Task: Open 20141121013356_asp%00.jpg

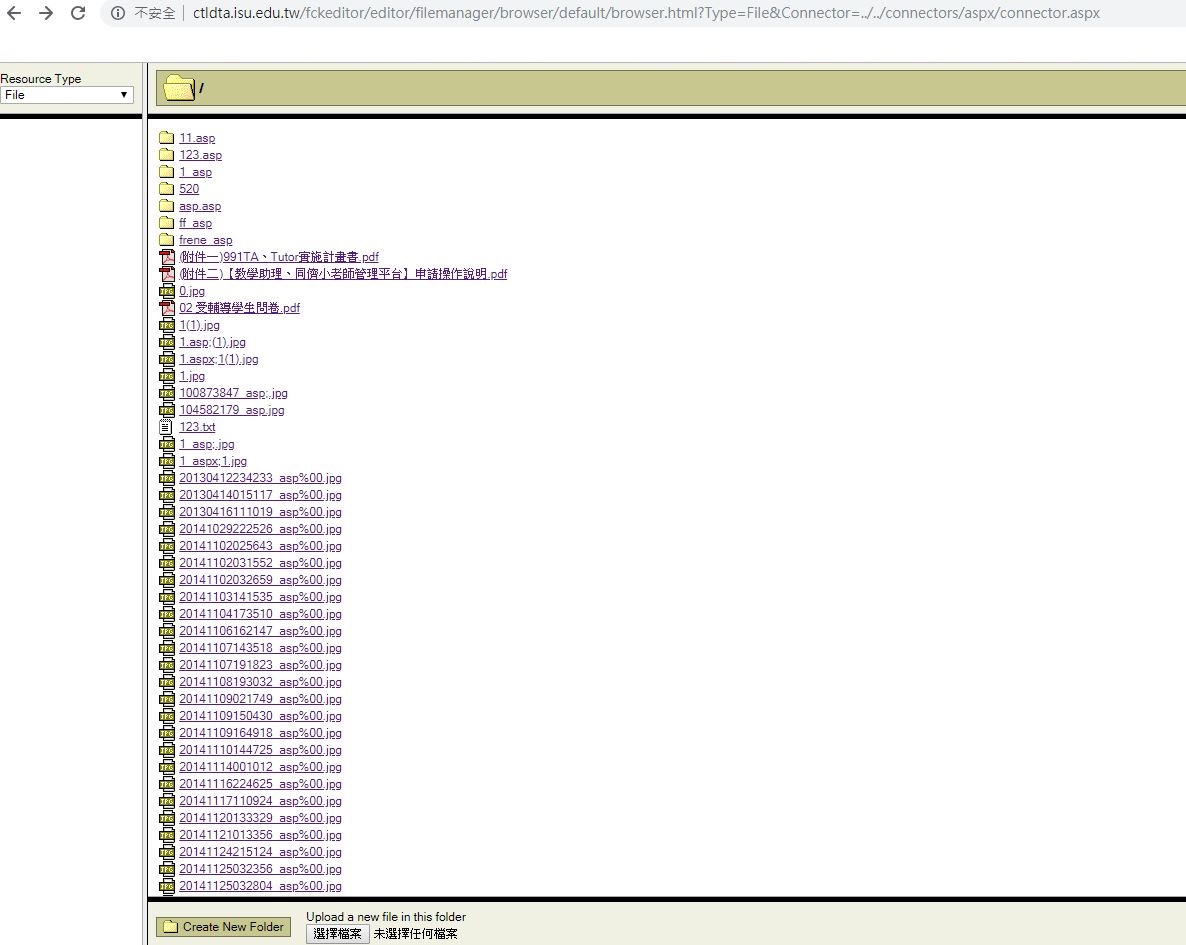Action: 260,835
